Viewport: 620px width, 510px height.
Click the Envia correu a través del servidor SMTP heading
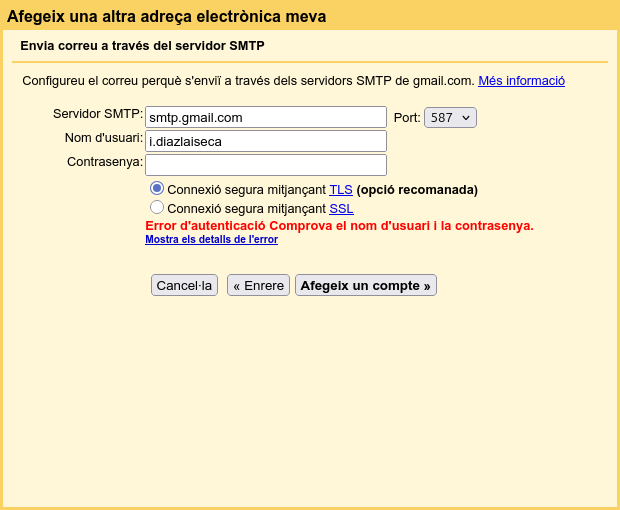click(142, 46)
